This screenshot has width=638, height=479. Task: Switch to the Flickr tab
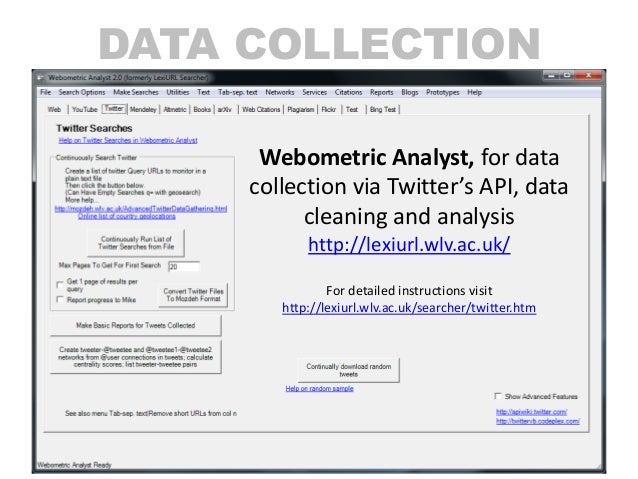329,109
